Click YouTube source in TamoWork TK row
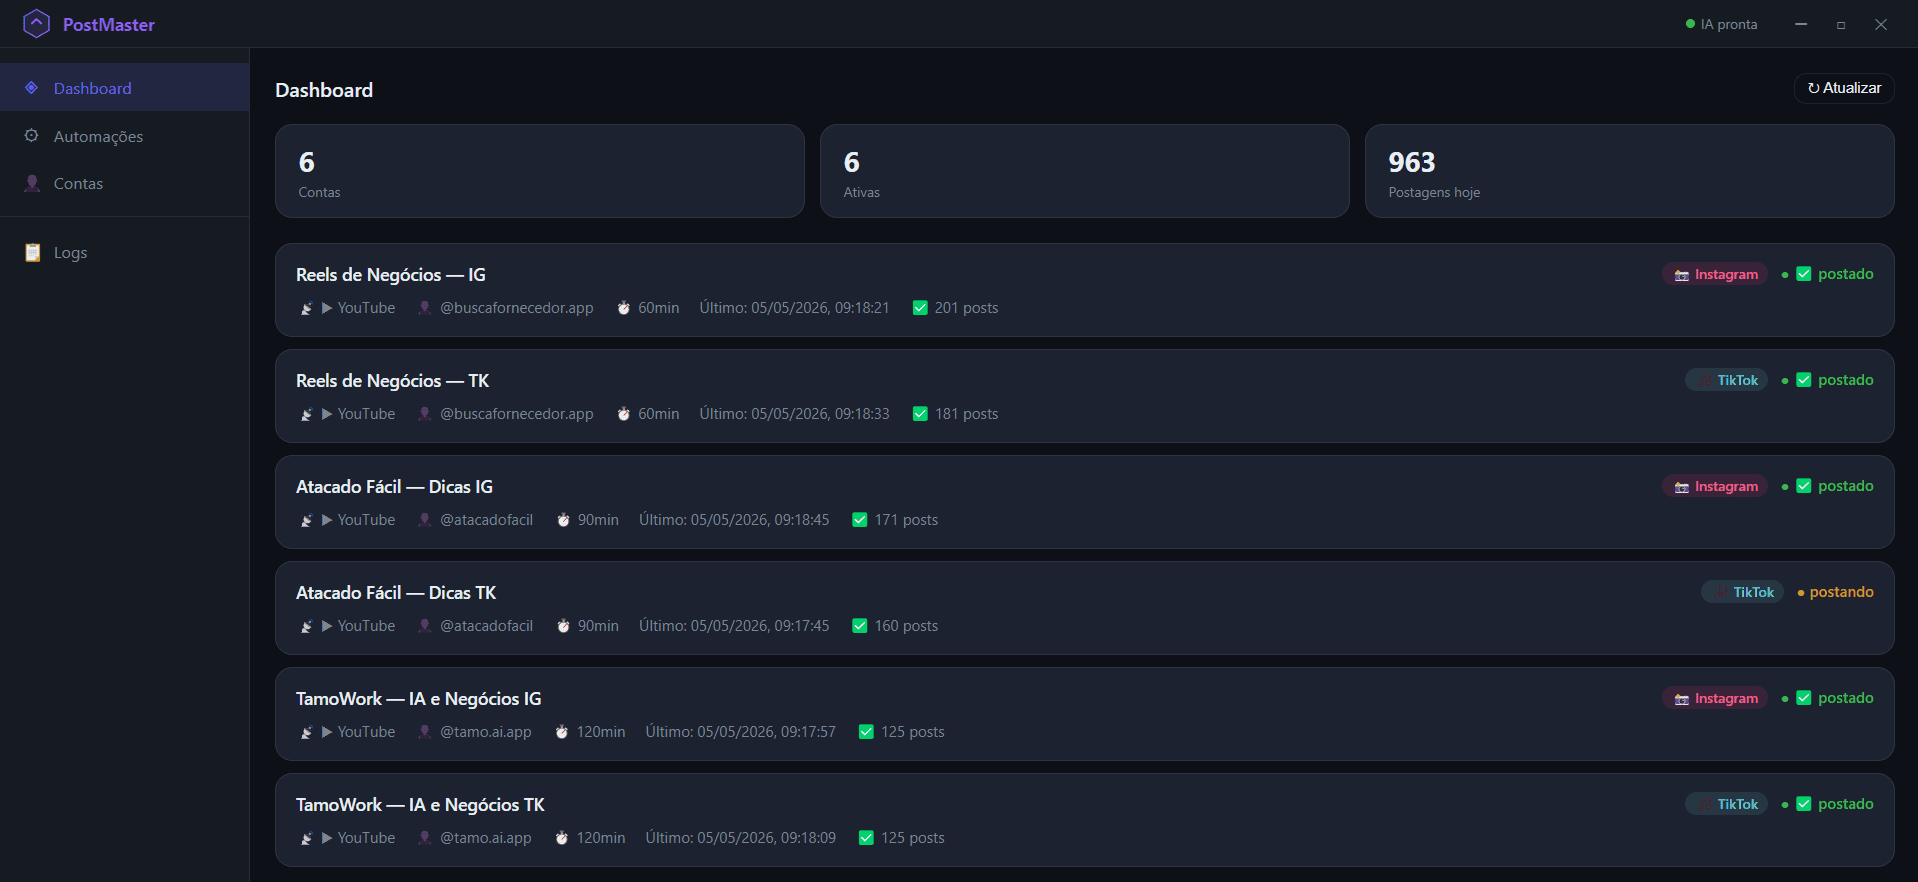 (x=358, y=838)
